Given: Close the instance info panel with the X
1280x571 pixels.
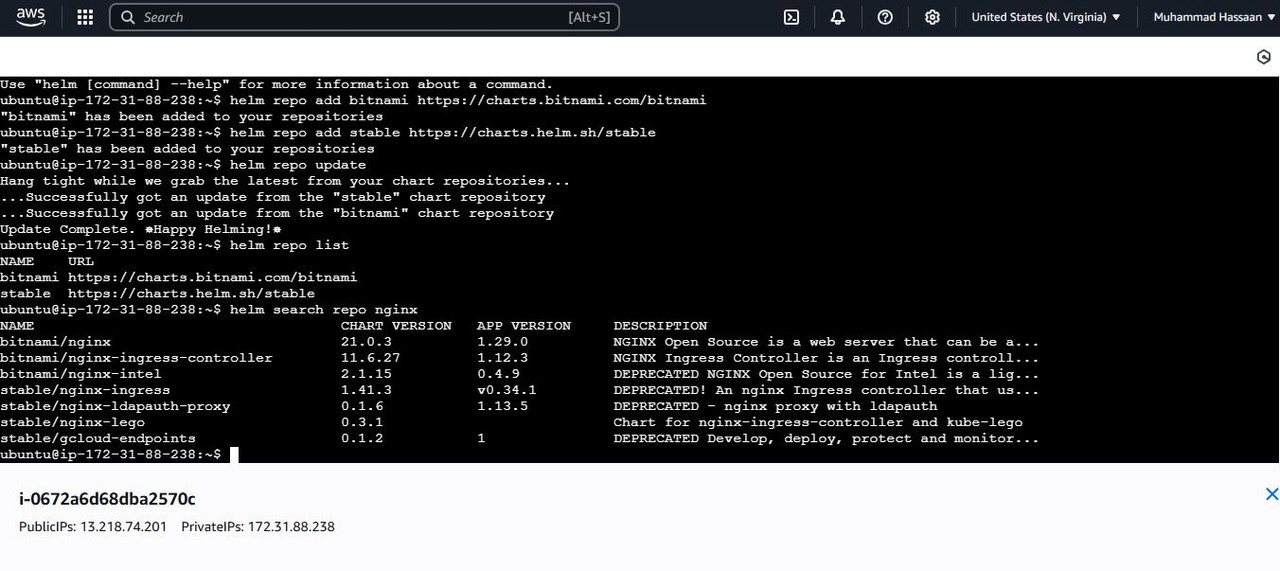Looking at the screenshot, I should pos(1271,494).
